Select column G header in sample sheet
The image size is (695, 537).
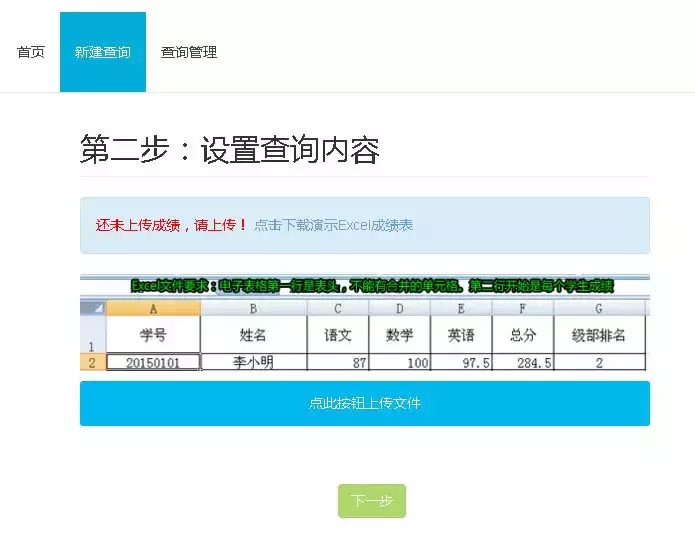pos(599,308)
